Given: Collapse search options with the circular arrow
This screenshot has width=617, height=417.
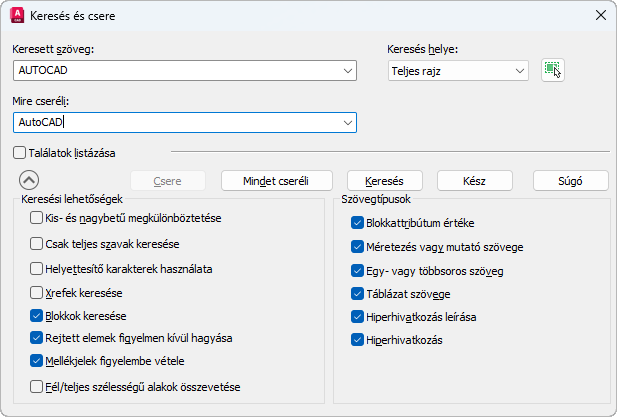Looking at the screenshot, I should 29,180.
